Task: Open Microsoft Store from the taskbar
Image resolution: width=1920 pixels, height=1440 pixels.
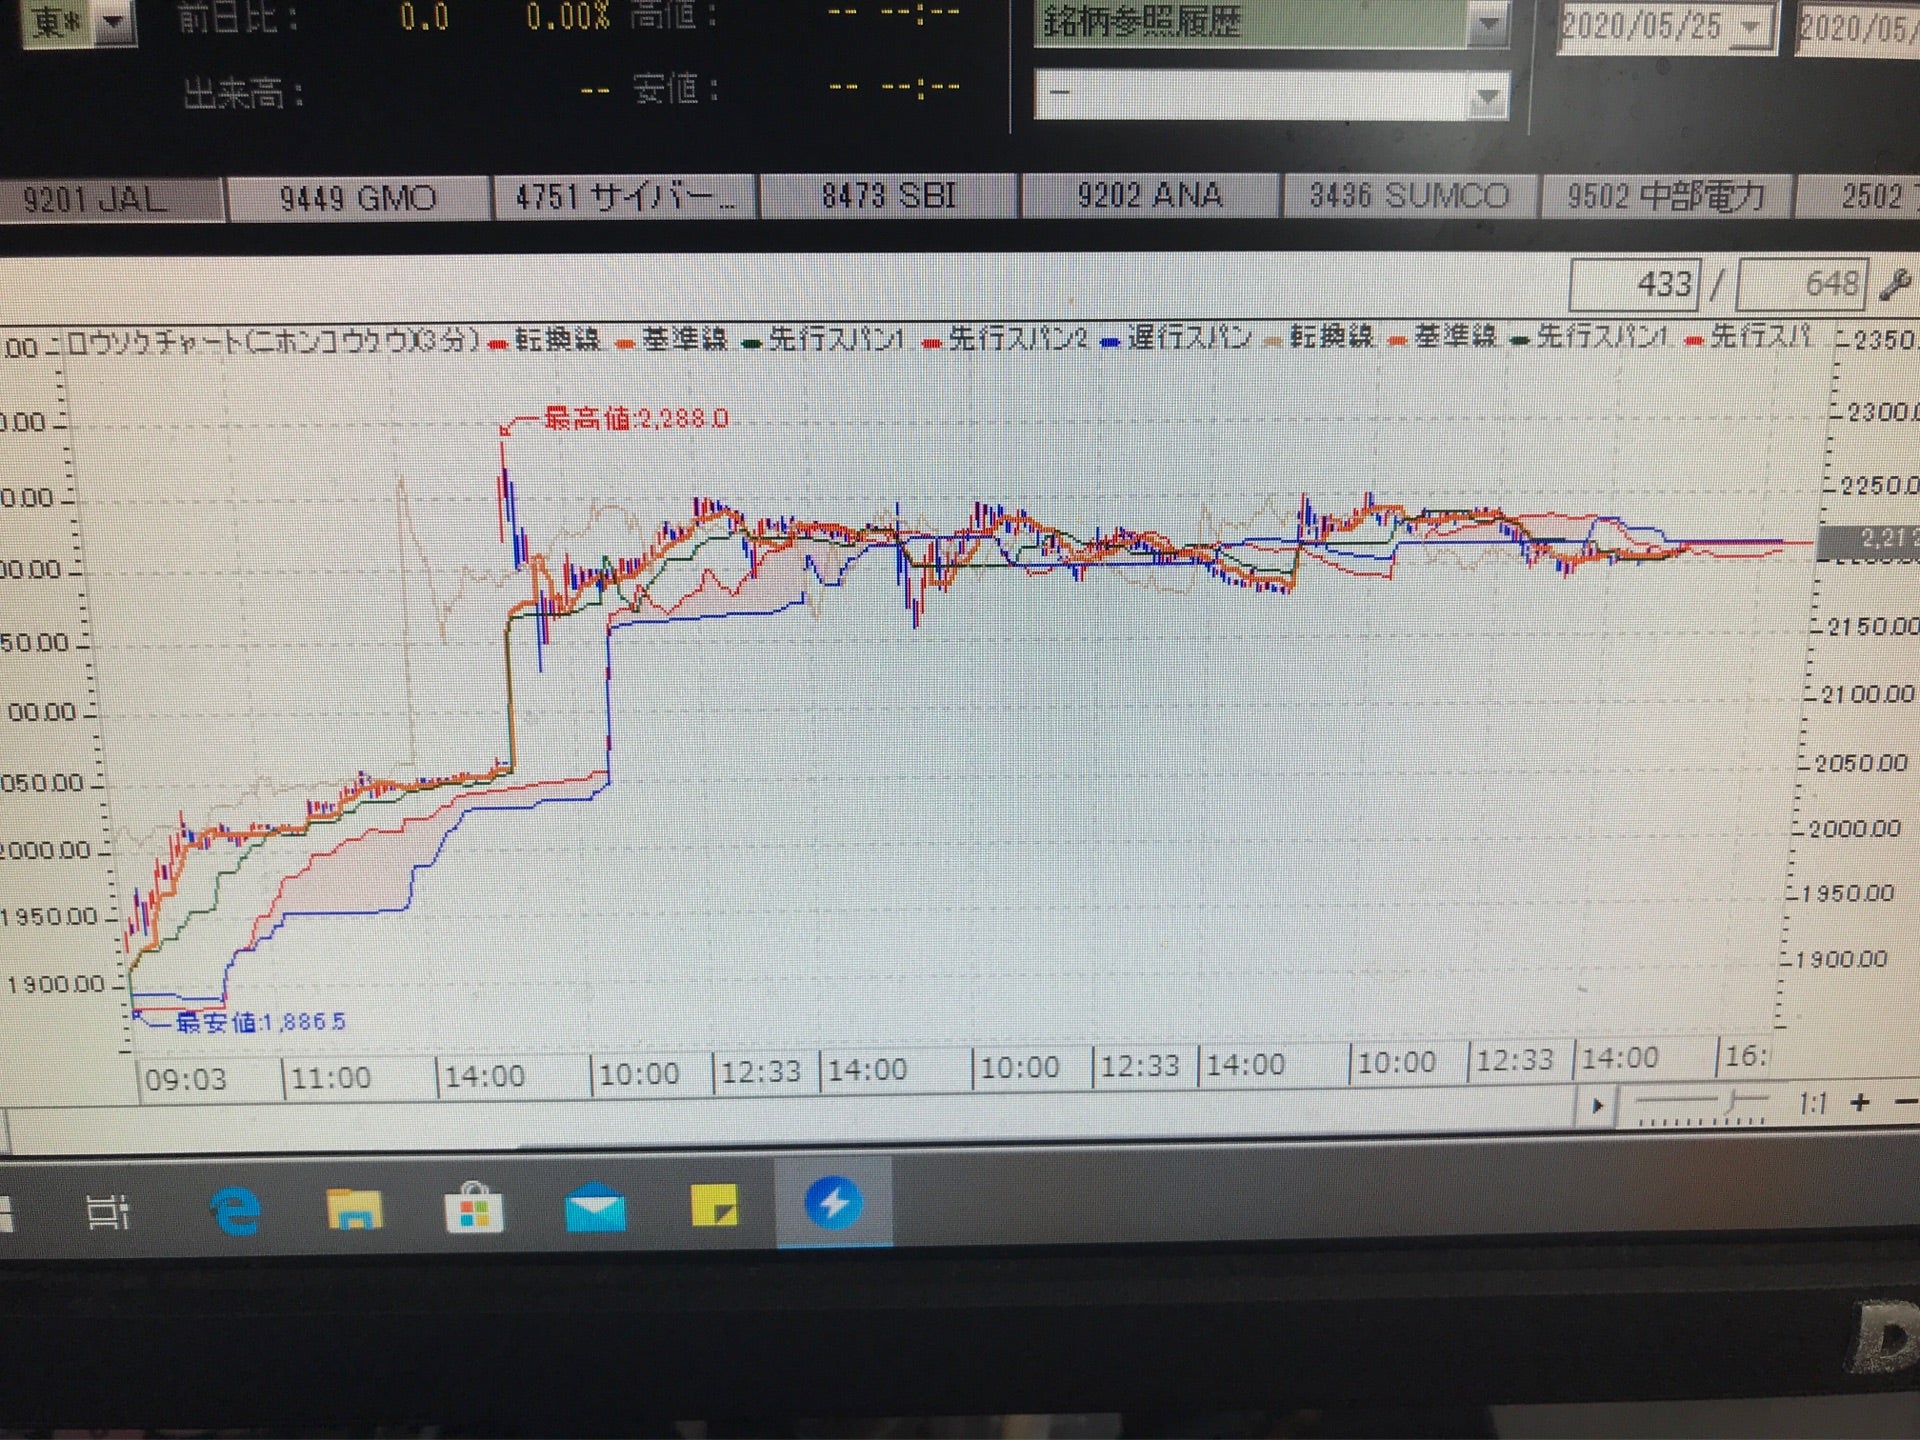Action: 474,1209
